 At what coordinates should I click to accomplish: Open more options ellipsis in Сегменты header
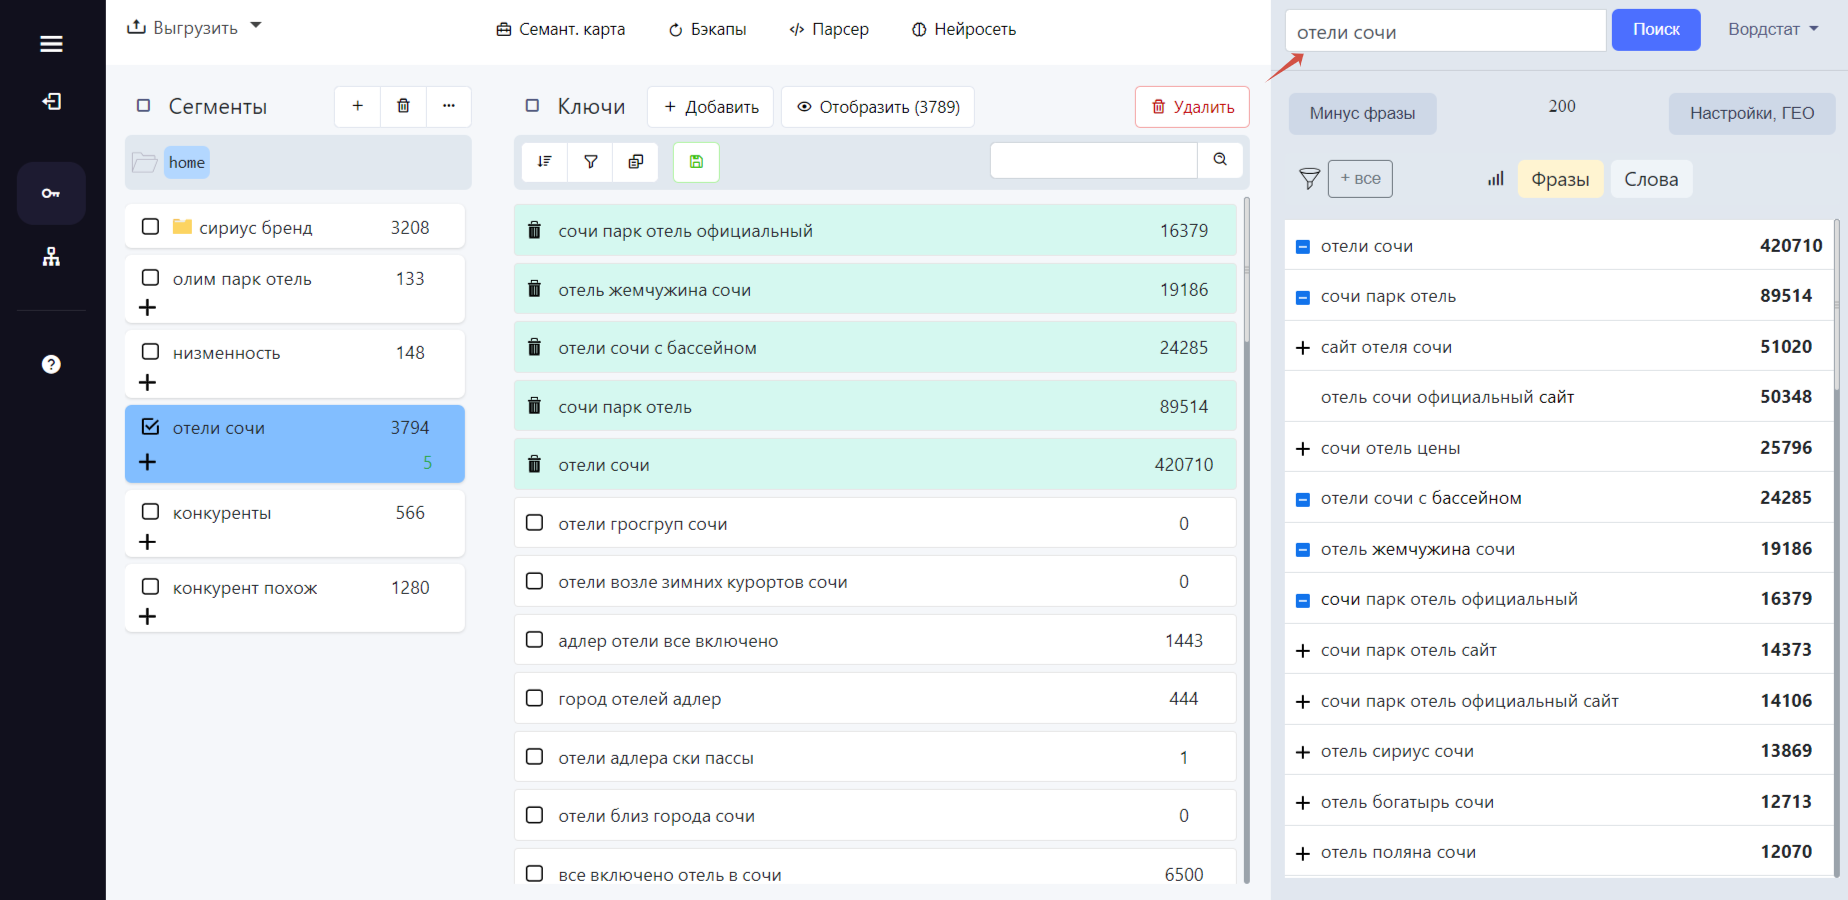tap(449, 106)
